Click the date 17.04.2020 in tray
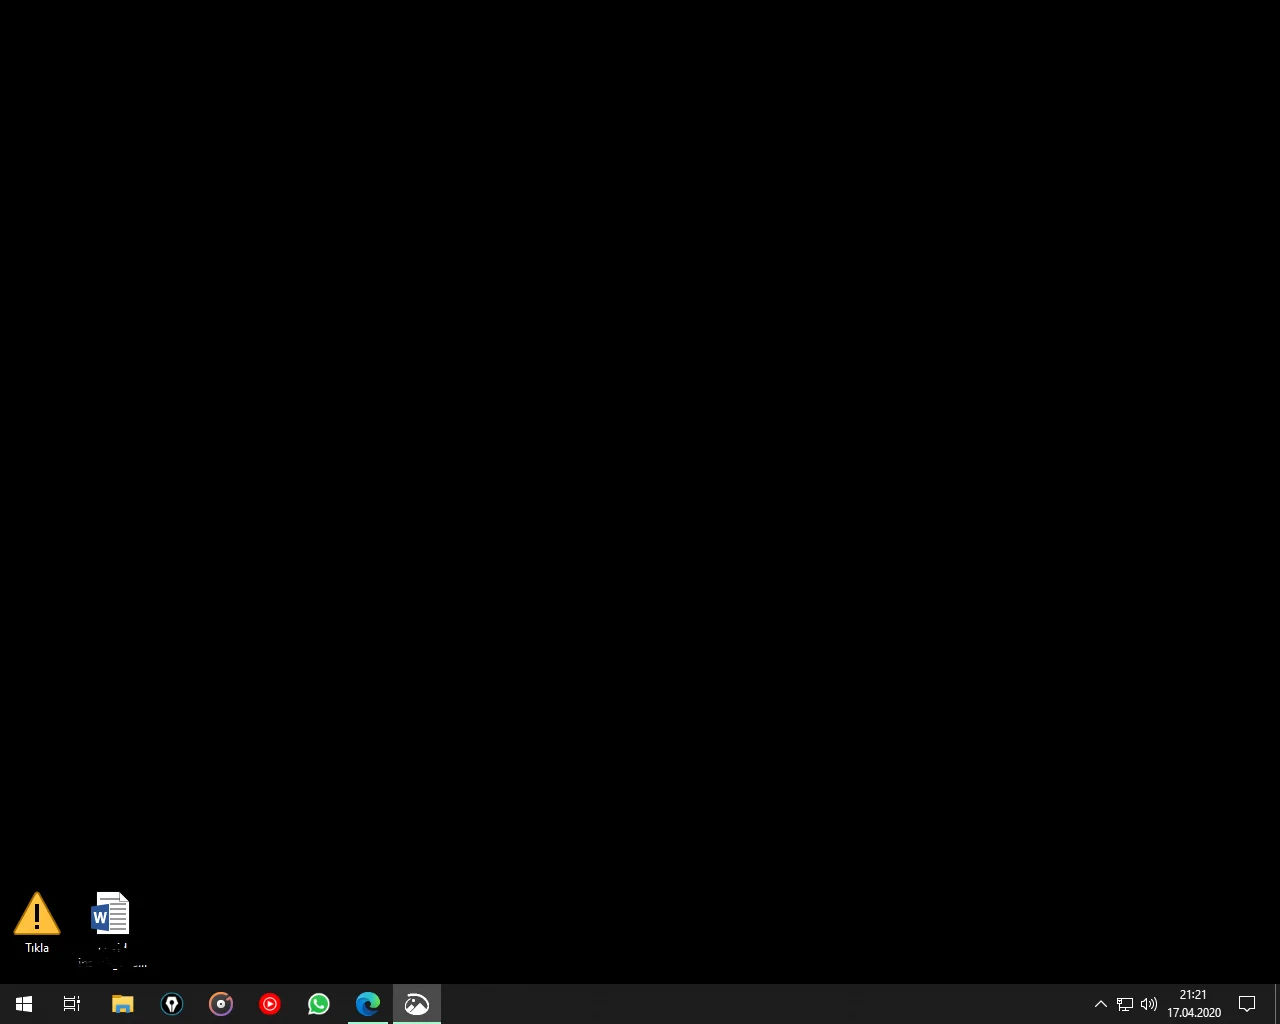The image size is (1280, 1024). 1193,1013
